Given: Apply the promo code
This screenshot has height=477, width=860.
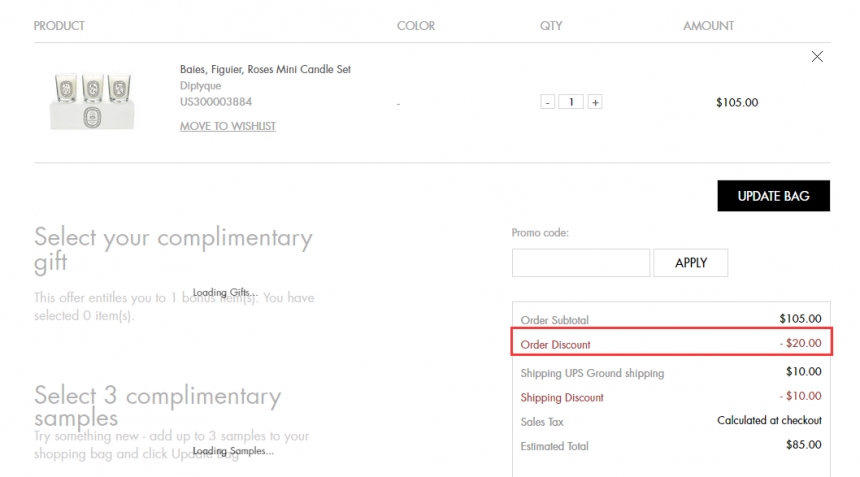Looking at the screenshot, I should tap(690, 263).
